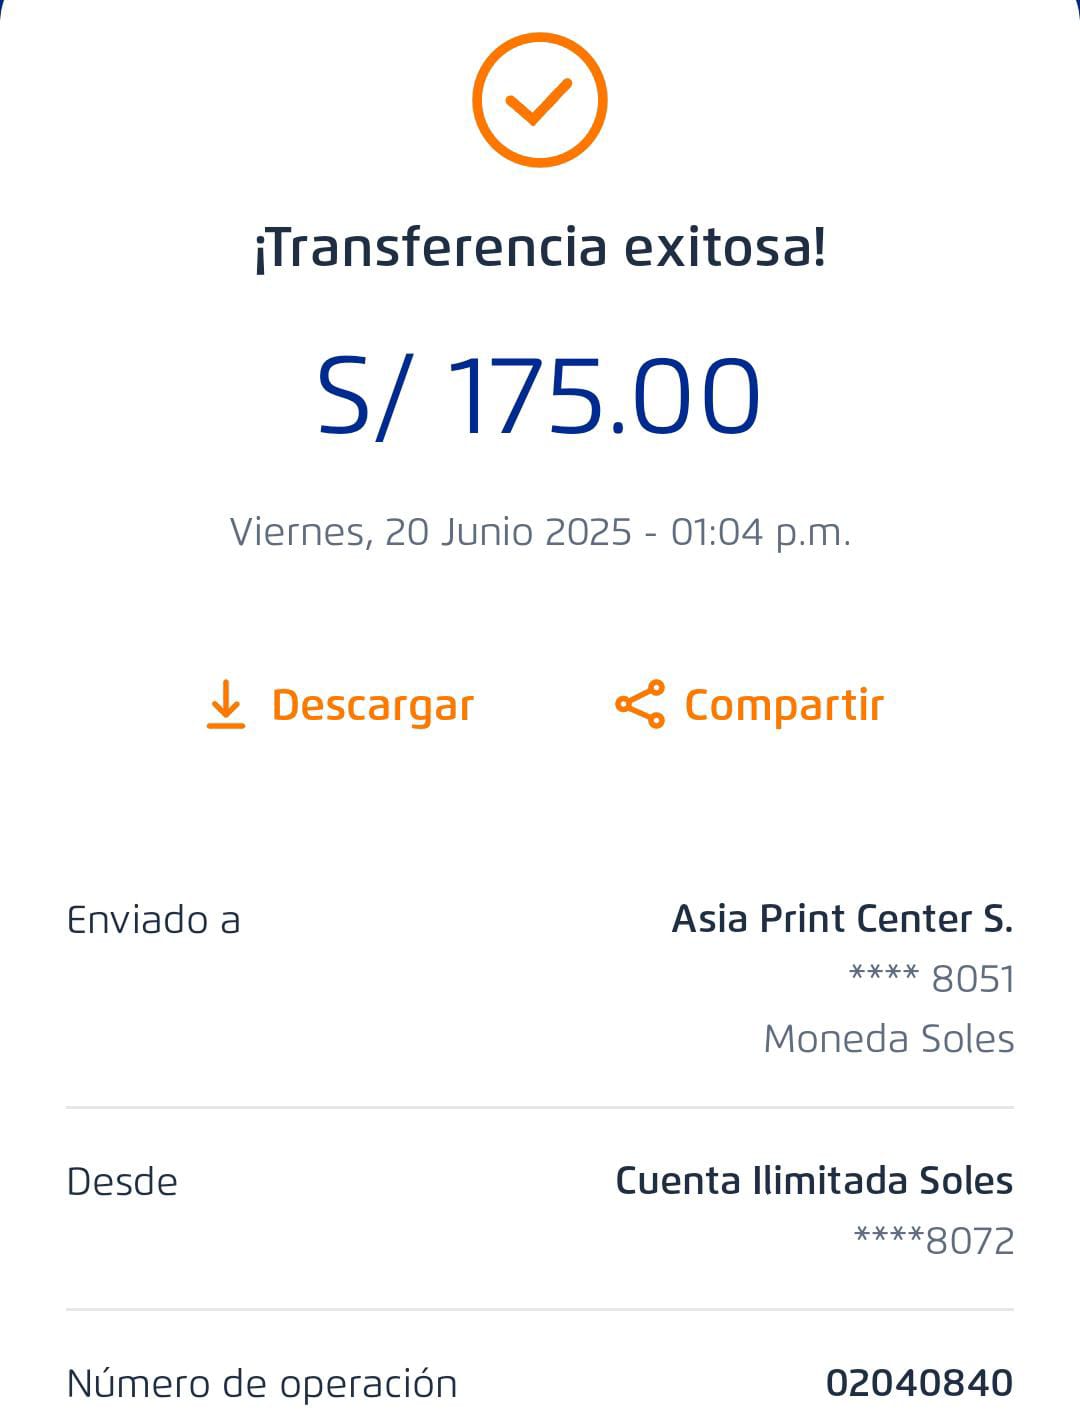This screenshot has width=1080, height=1425.
Task: Click the divider line above Número de operación
Action: 540,1309
